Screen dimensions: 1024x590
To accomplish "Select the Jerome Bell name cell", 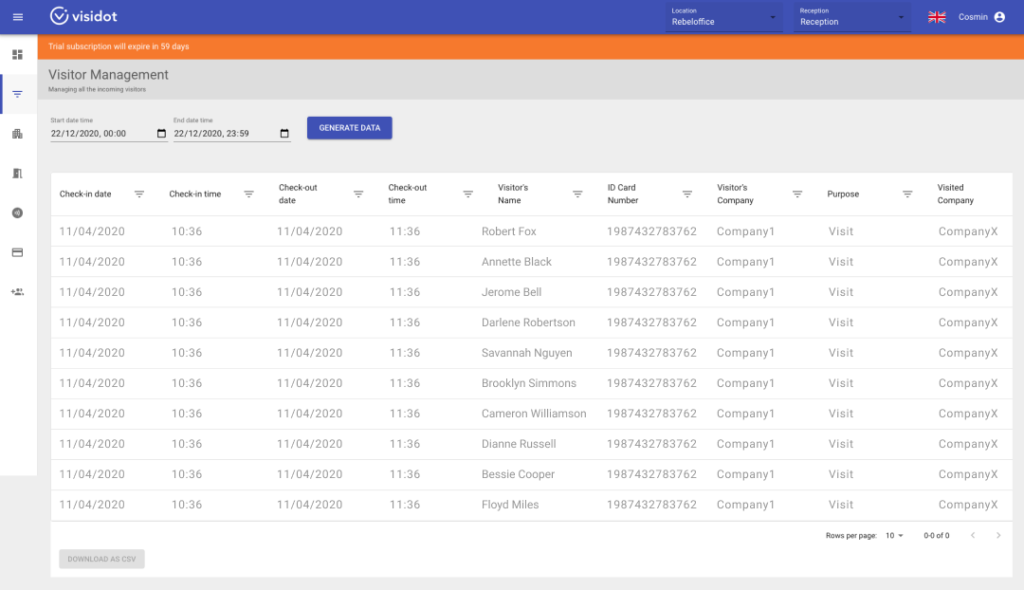I will pos(511,292).
